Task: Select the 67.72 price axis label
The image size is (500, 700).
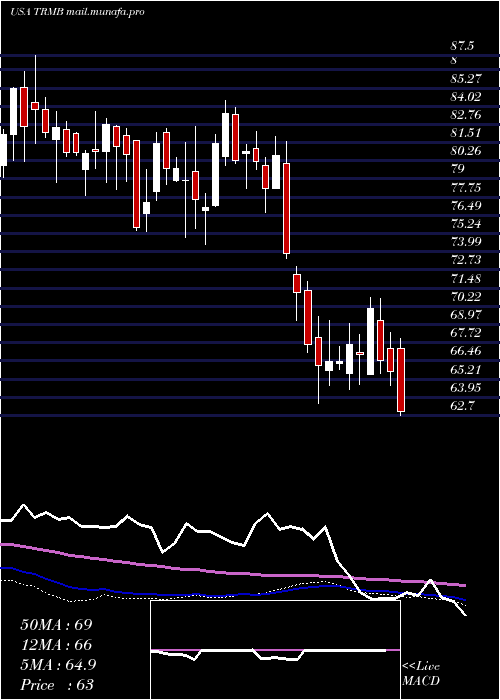Action: (466, 333)
